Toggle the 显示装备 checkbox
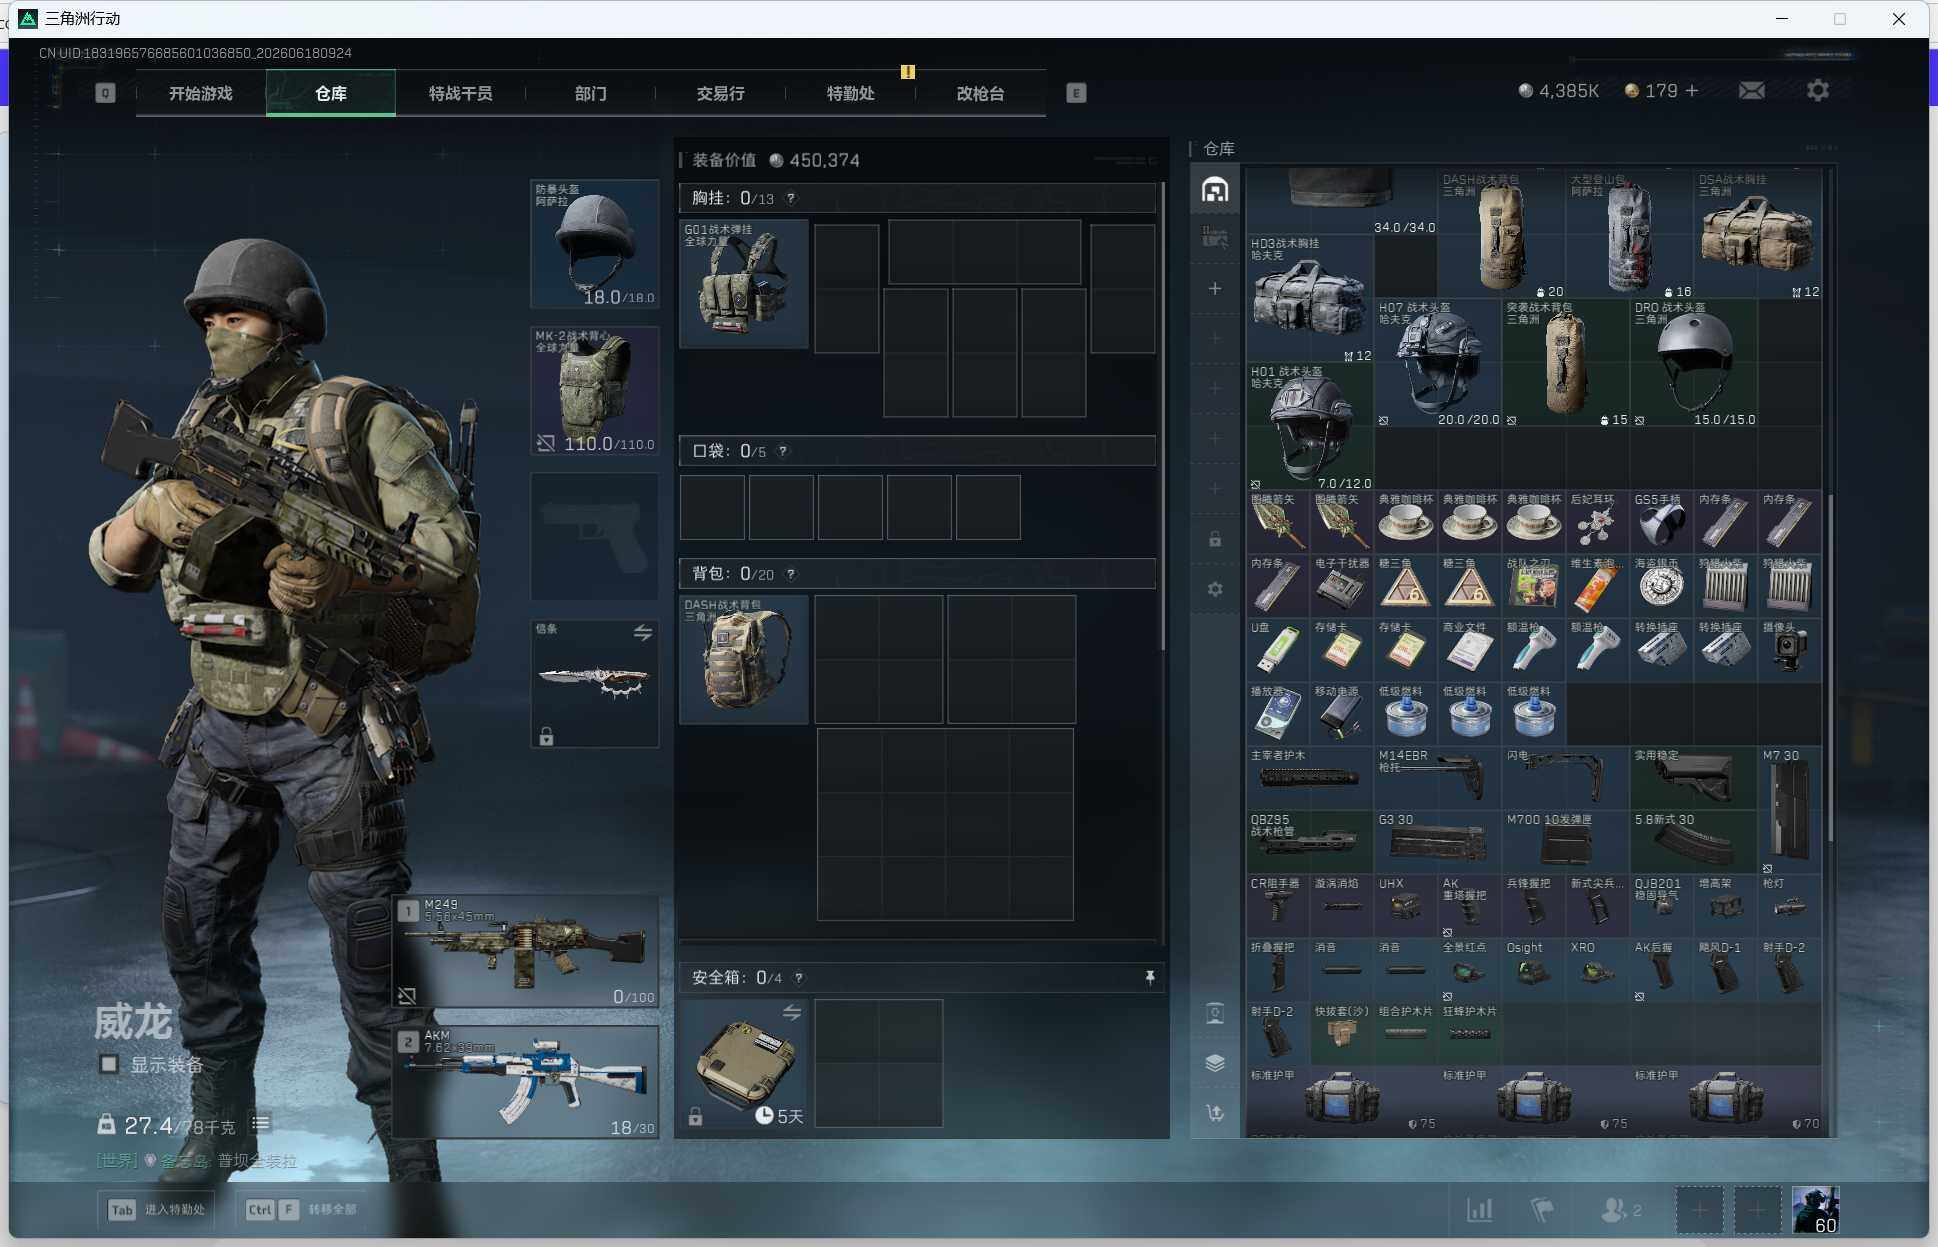This screenshot has width=1938, height=1247. (109, 1064)
